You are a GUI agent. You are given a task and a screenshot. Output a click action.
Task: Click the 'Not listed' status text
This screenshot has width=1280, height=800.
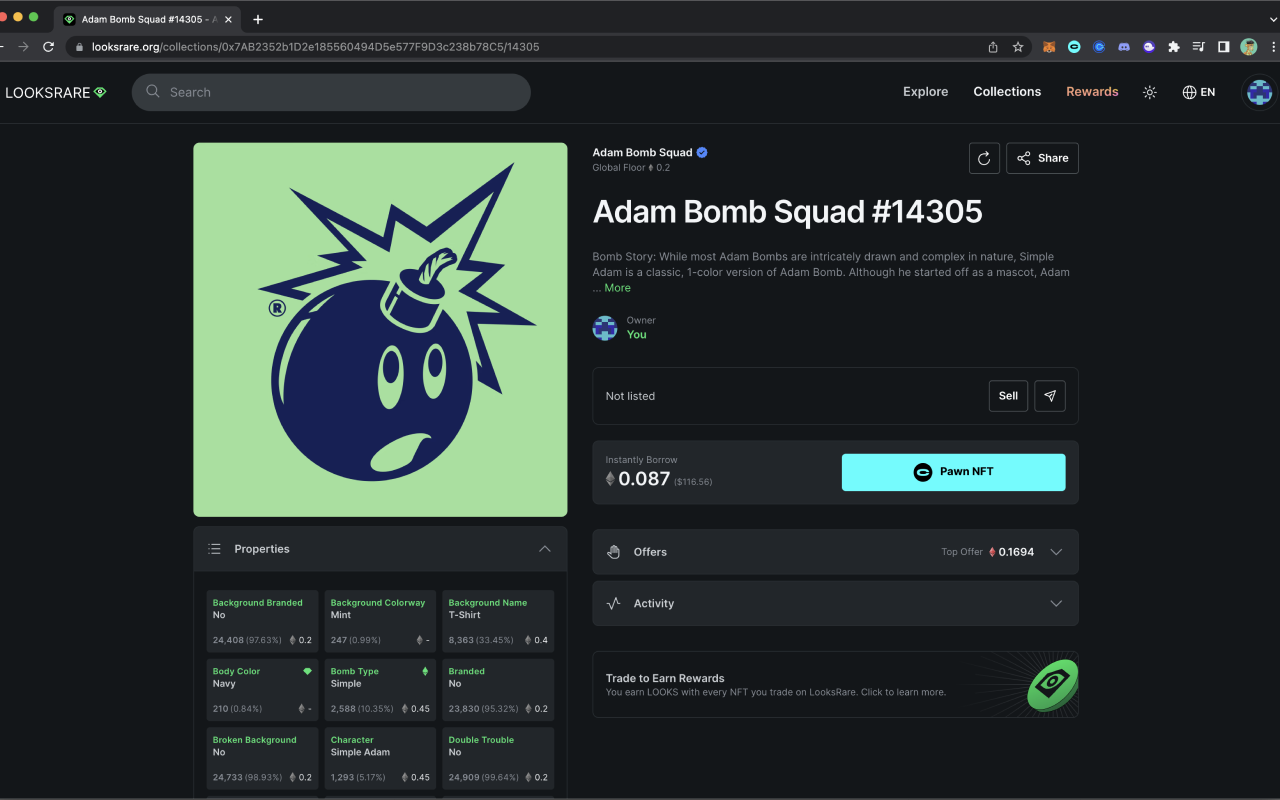pos(630,396)
